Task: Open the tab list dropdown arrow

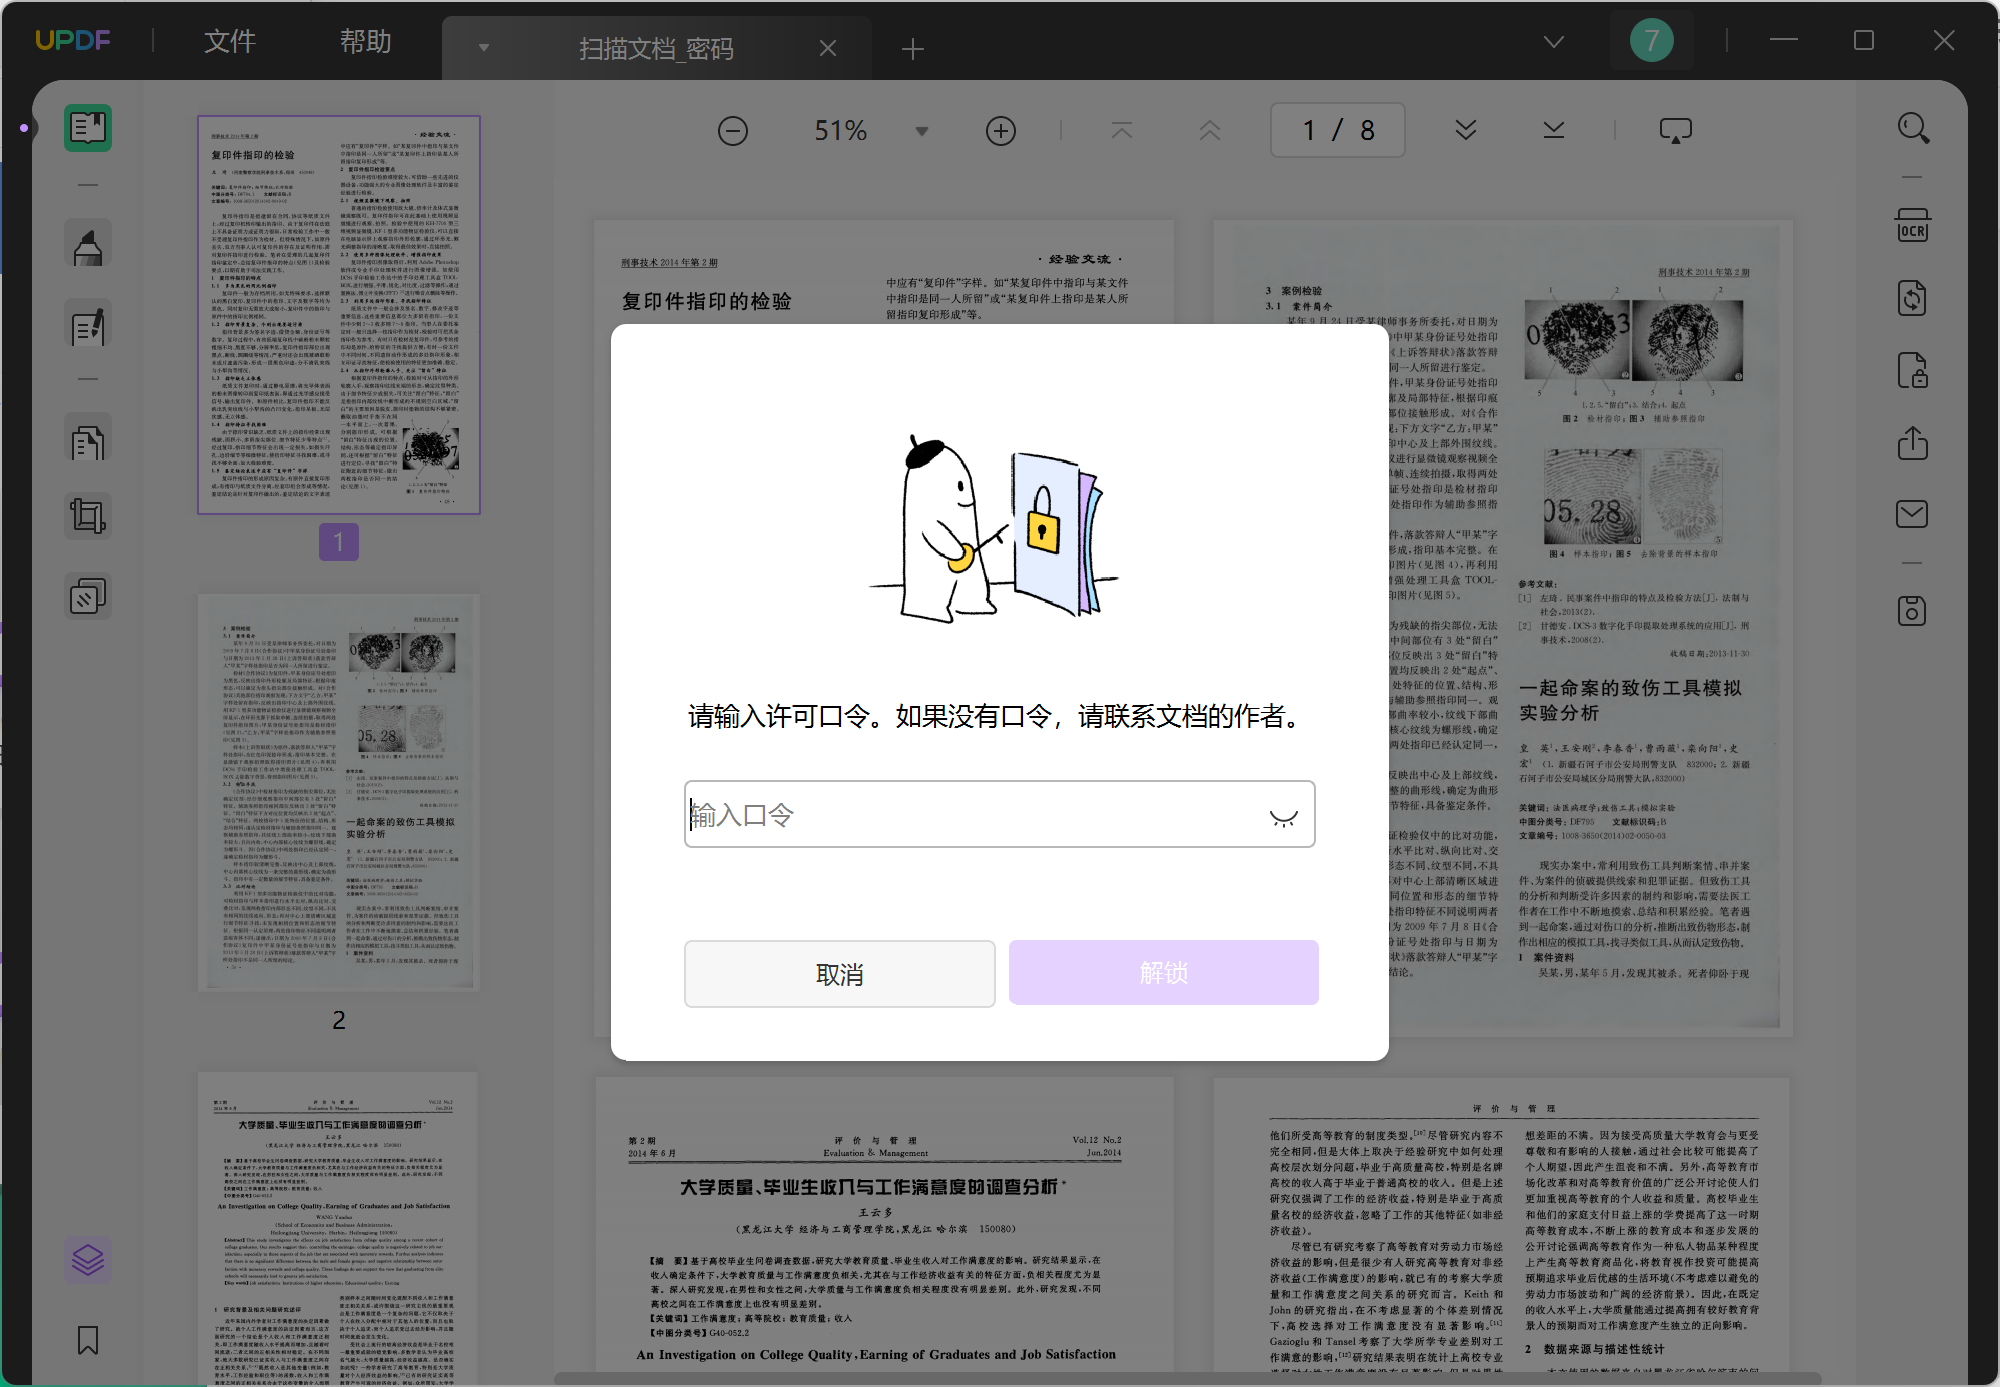Action: (484, 48)
